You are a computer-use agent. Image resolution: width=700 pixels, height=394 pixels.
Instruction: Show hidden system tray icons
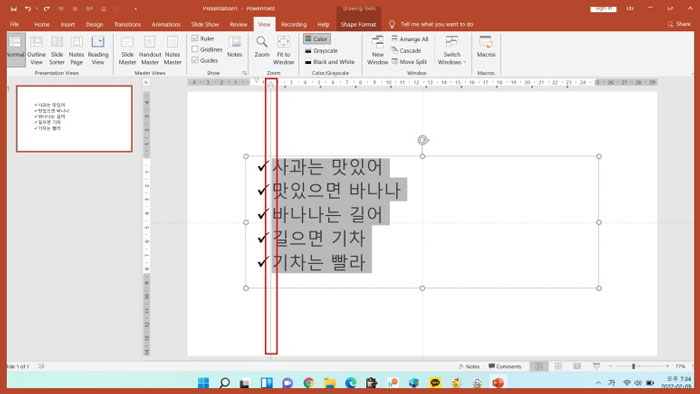pyautogui.click(x=598, y=383)
